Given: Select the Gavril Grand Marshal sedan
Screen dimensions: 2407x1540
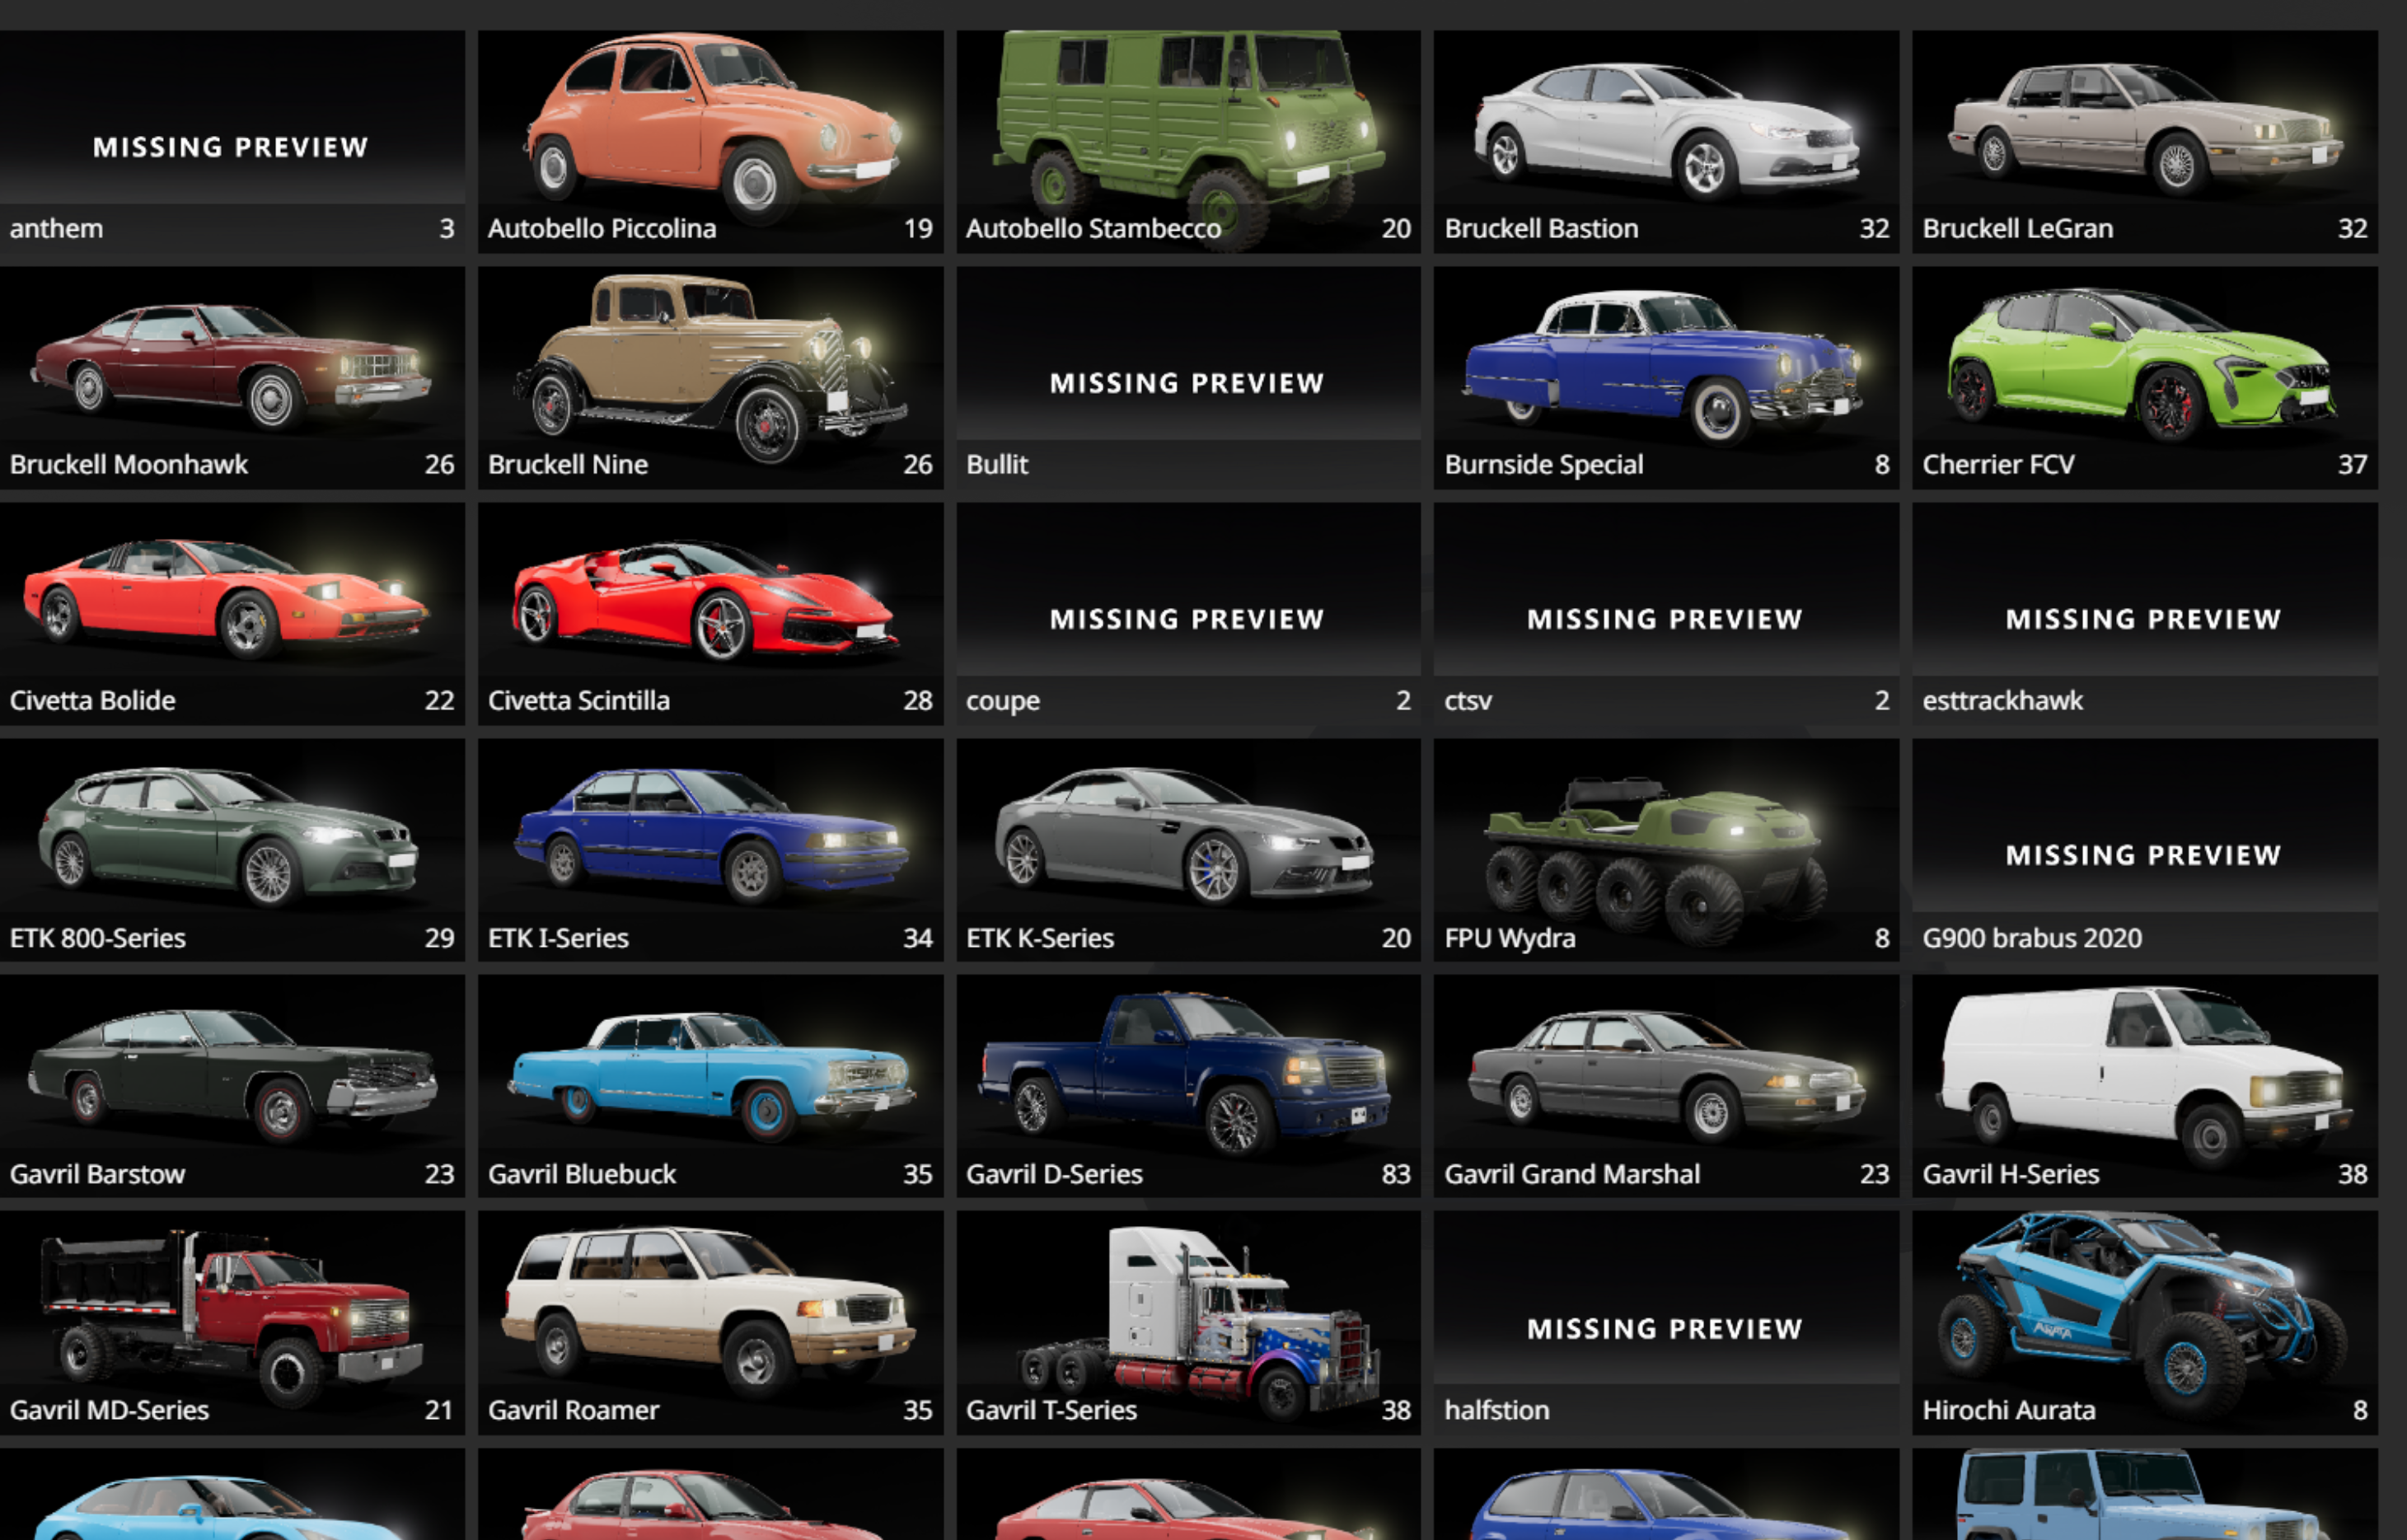Looking at the screenshot, I should coord(1666,1086).
